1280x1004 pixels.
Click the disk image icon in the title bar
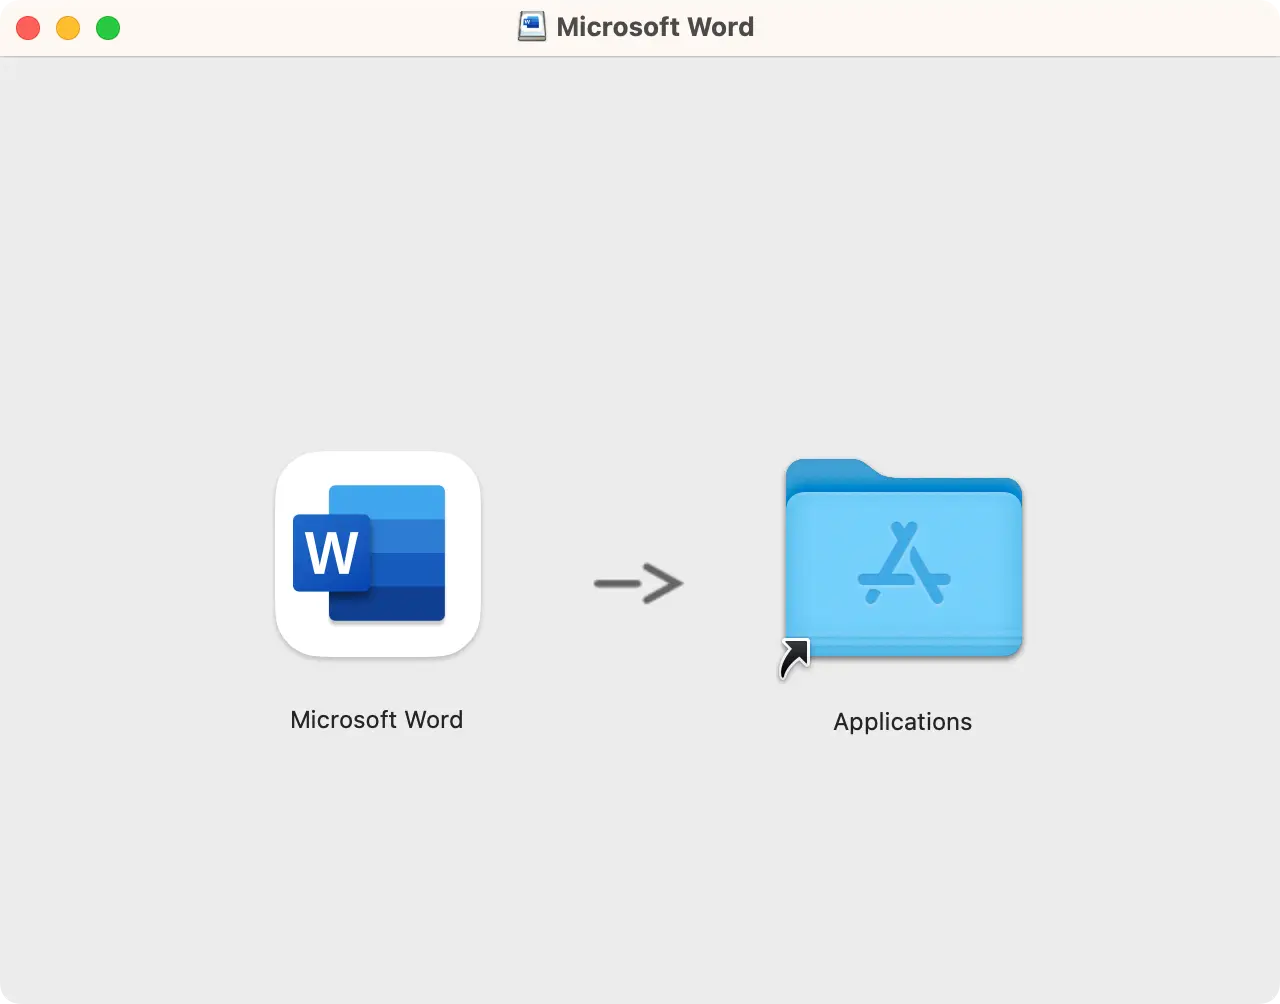click(532, 26)
